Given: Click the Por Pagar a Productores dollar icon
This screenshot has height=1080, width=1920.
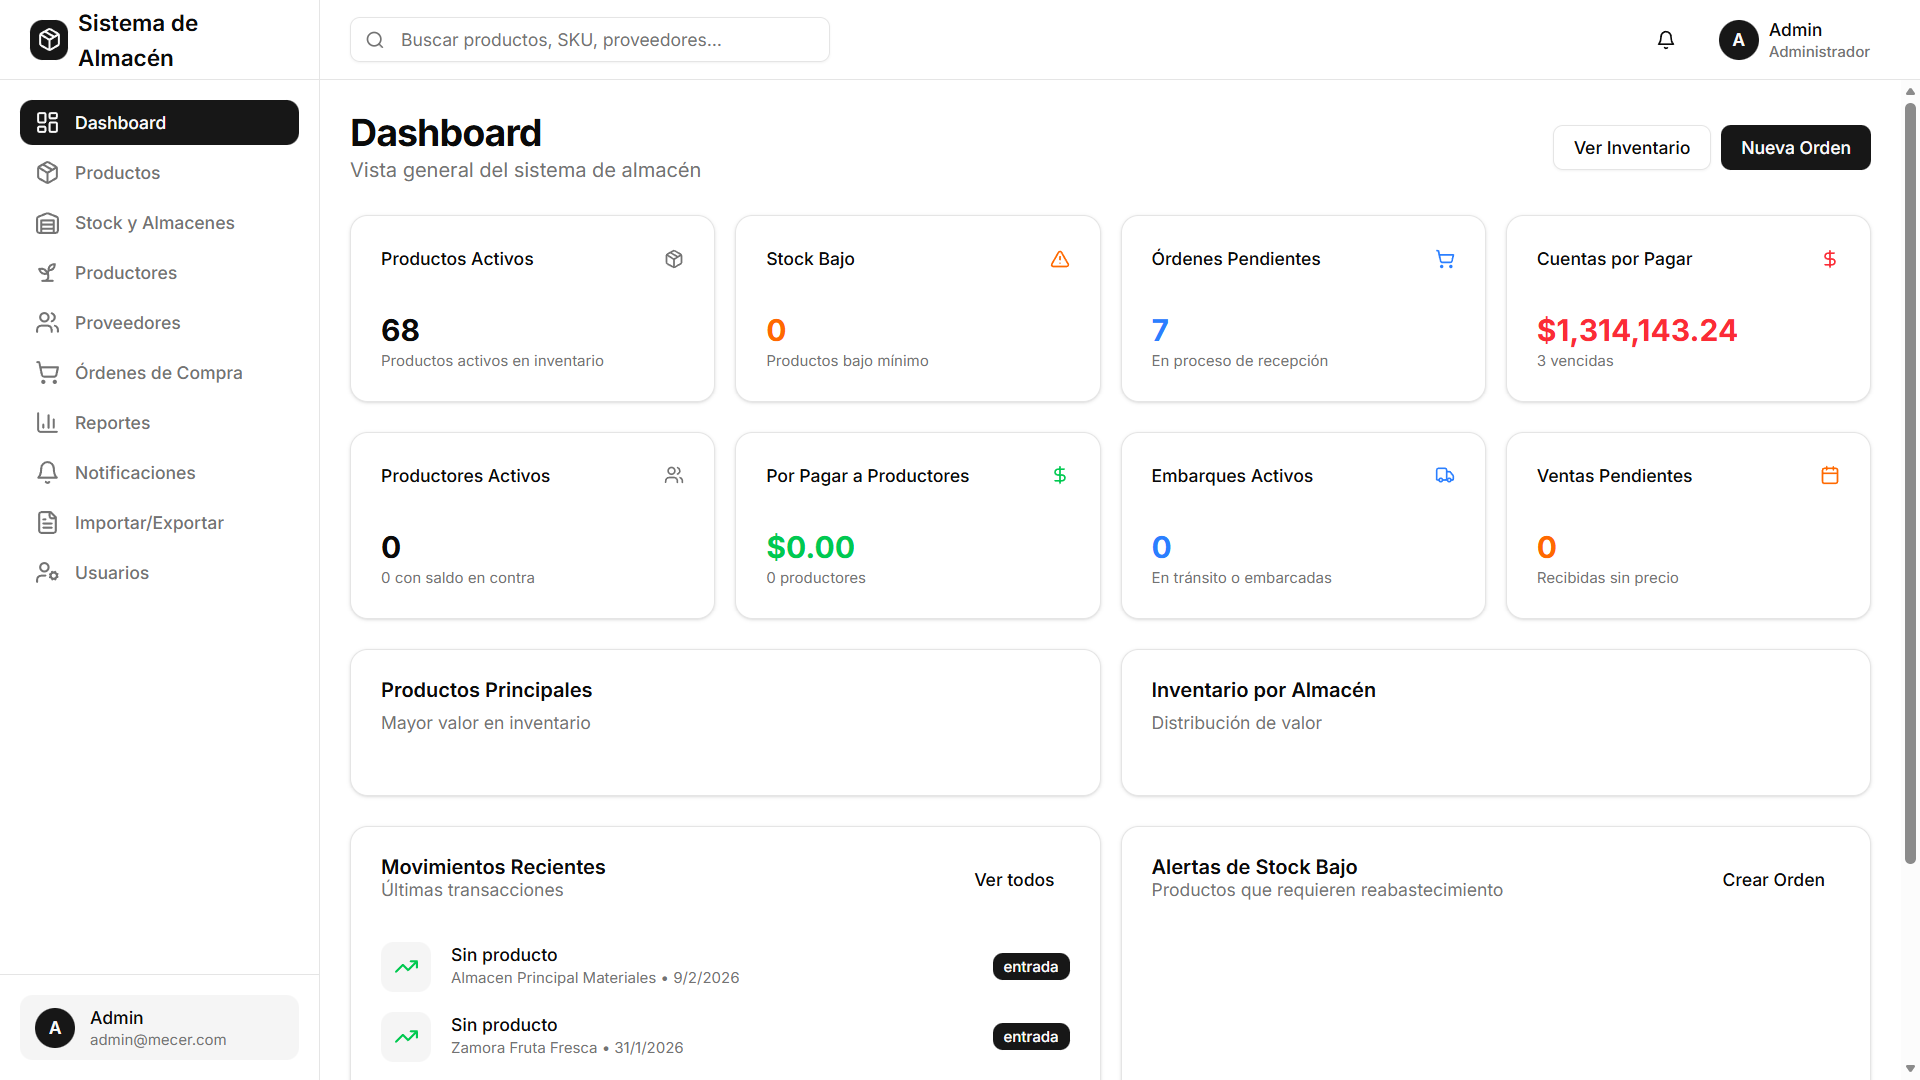Looking at the screenshot, I should point(1059,476).
